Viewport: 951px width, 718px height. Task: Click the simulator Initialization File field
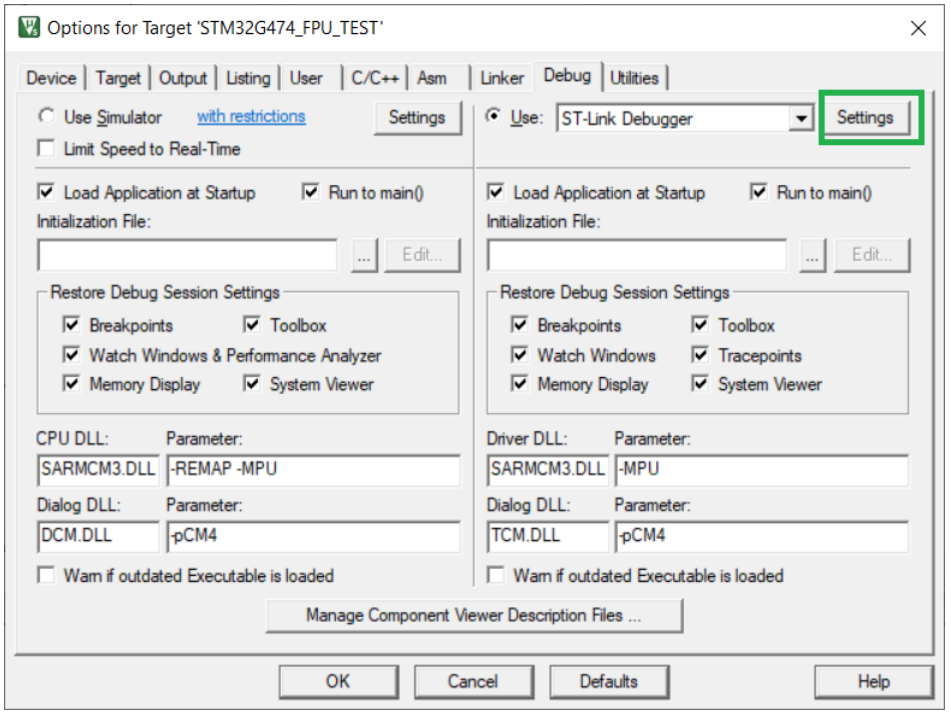coord(187,255)
